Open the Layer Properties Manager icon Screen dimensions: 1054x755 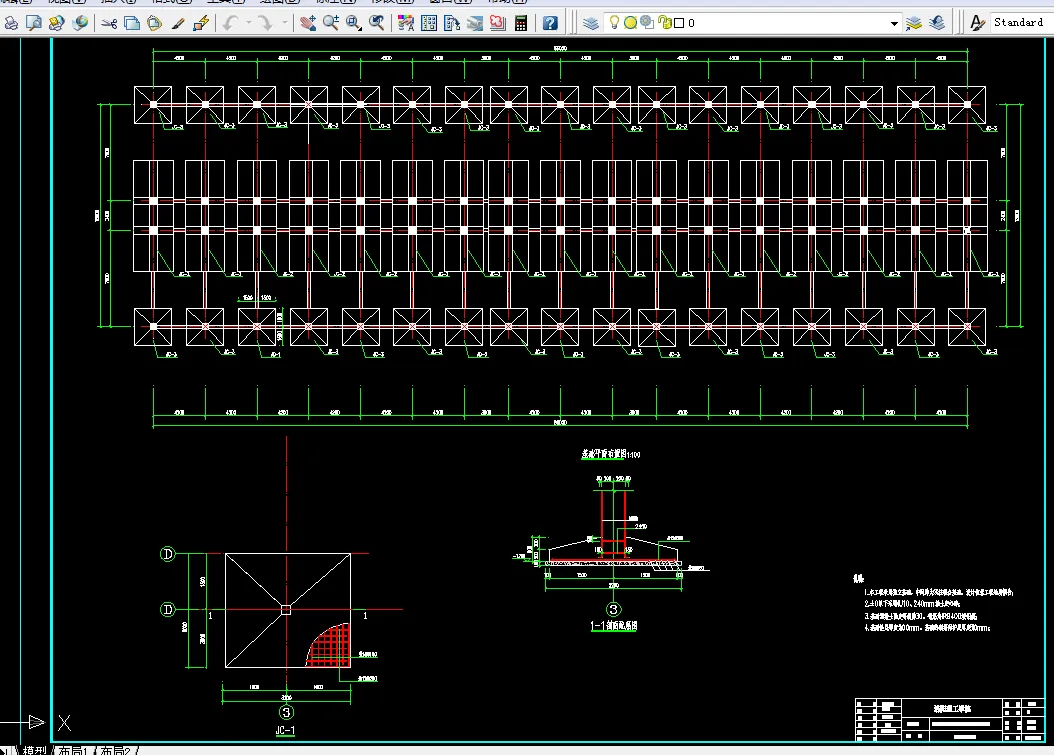(x=591, y=23)
